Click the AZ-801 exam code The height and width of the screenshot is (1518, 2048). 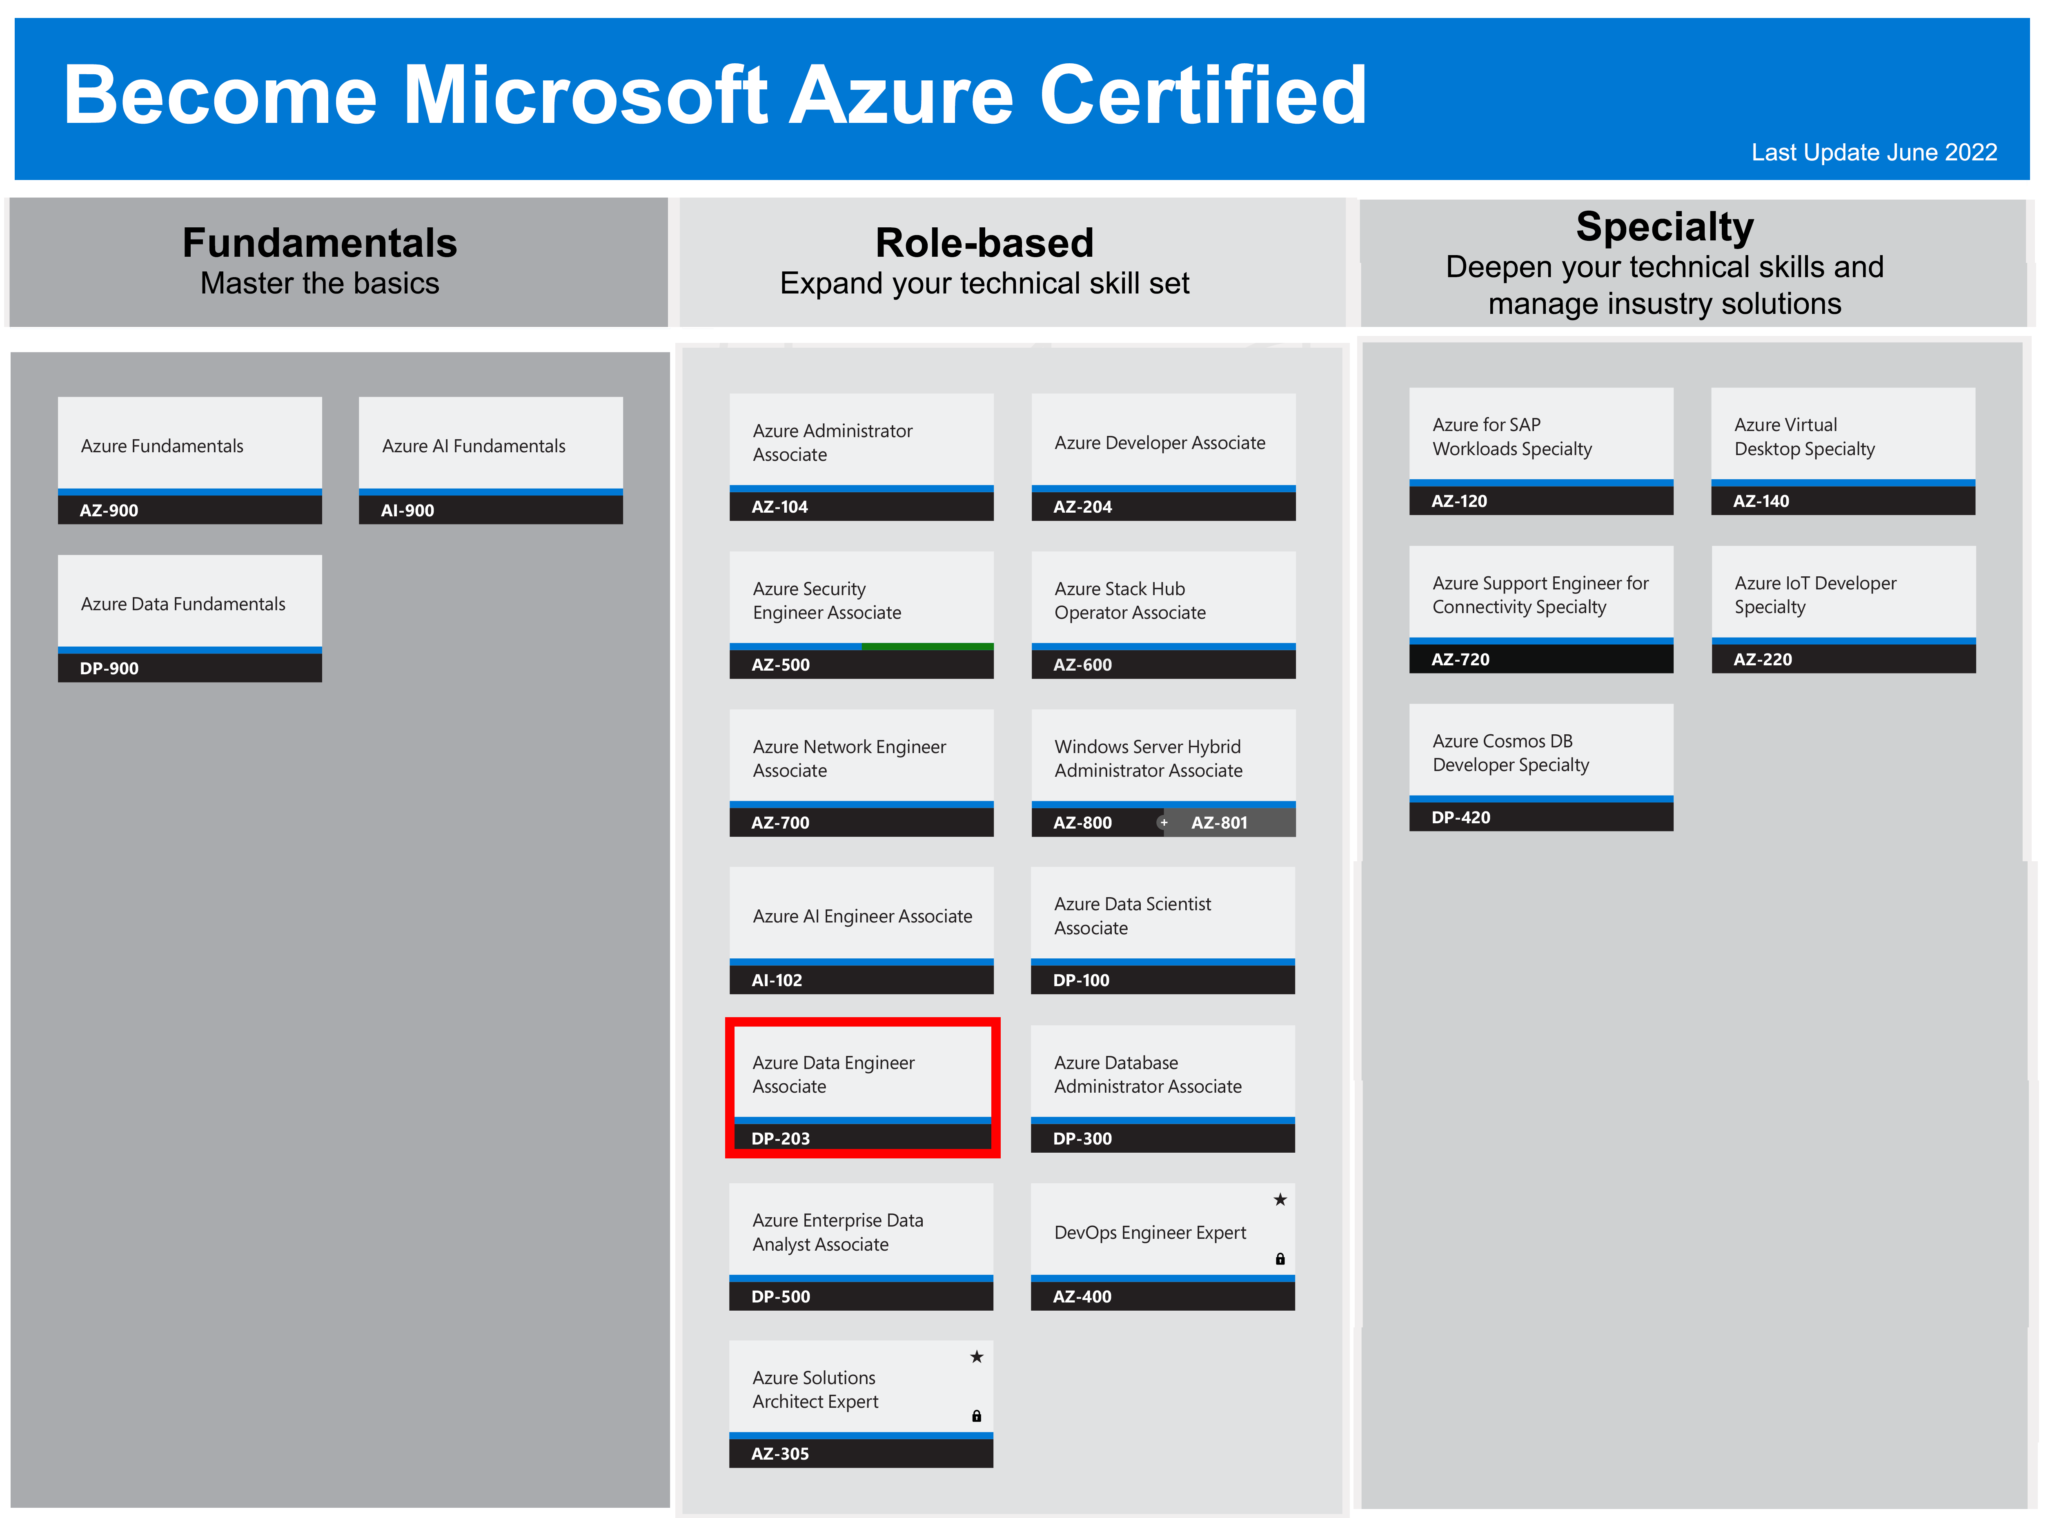click(1219, 823)
